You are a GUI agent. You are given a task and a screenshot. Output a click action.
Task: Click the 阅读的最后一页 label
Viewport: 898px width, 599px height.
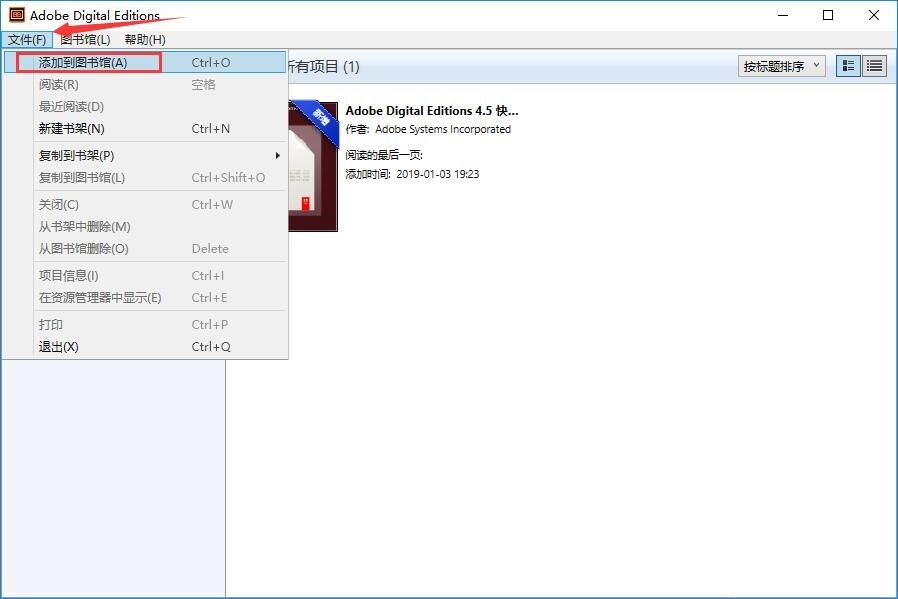(x=384, y=155)
